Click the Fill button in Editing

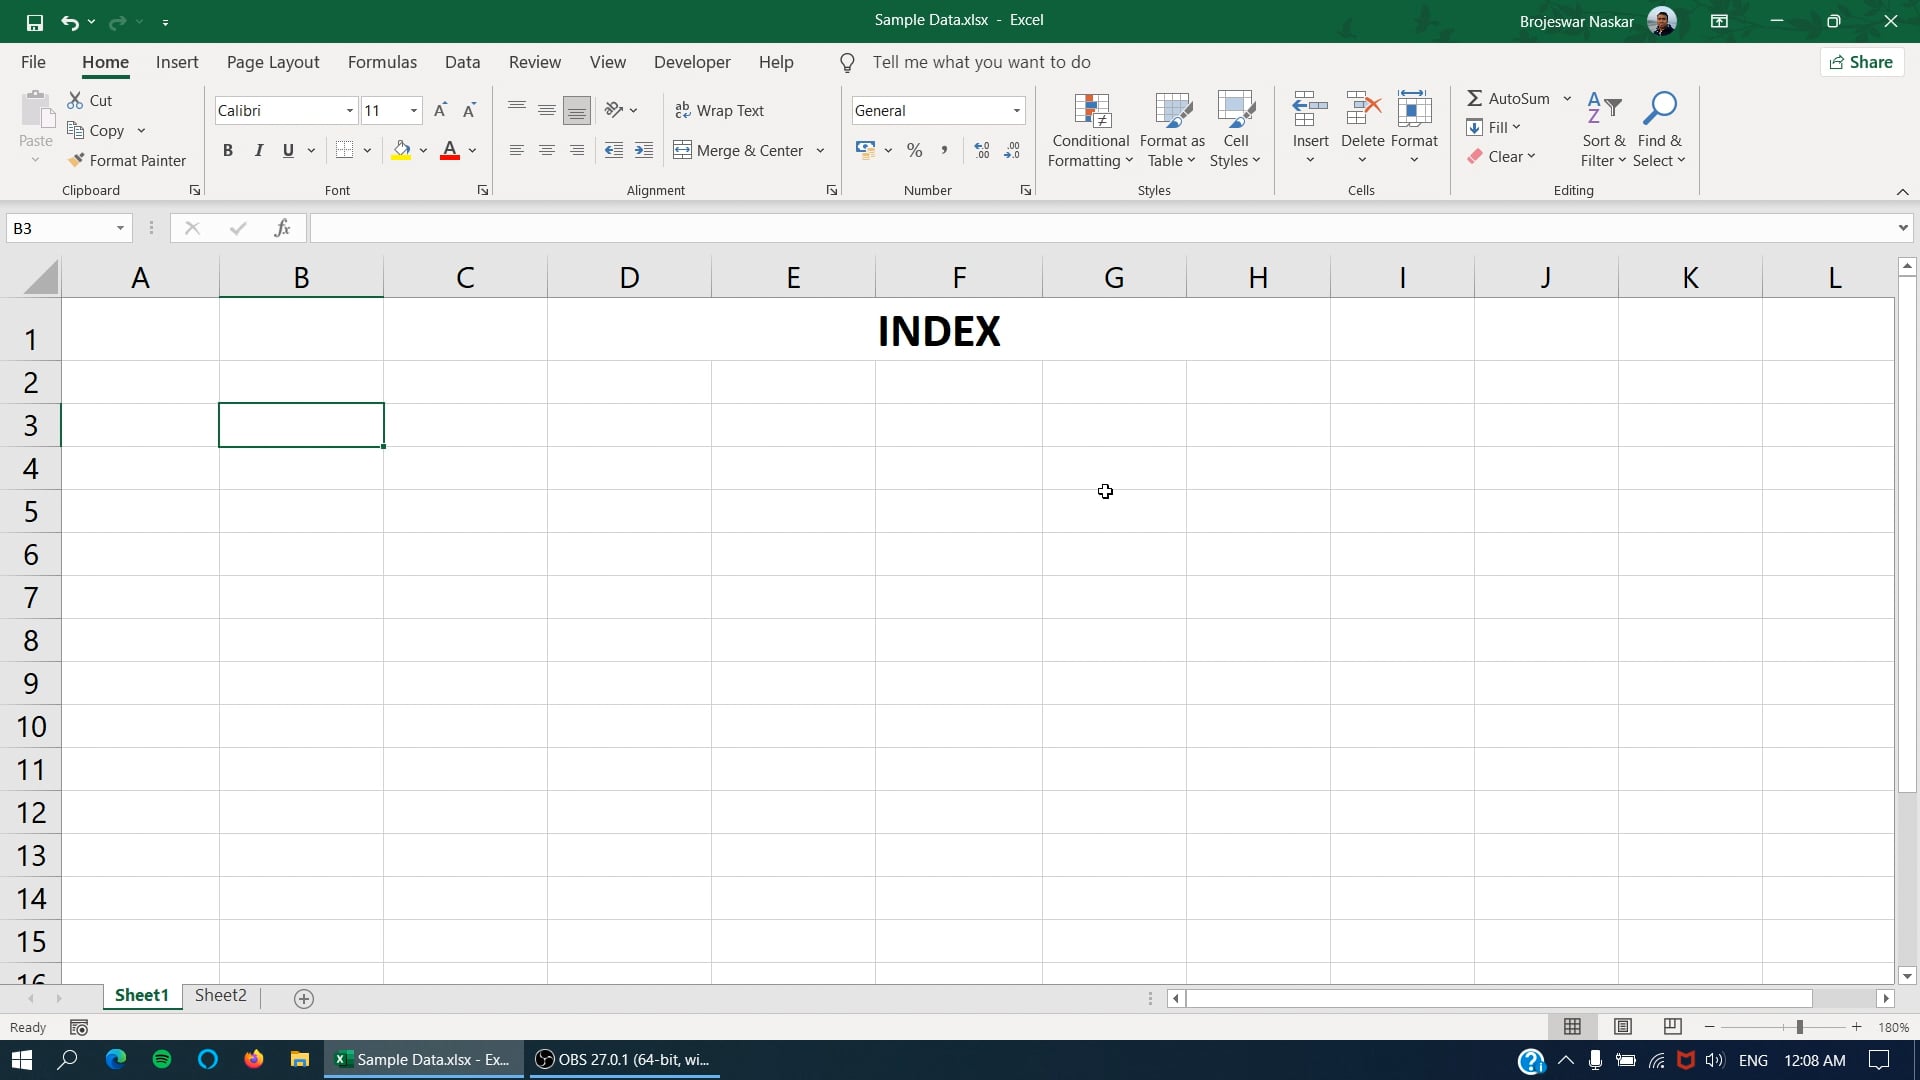click(1494, 127)
